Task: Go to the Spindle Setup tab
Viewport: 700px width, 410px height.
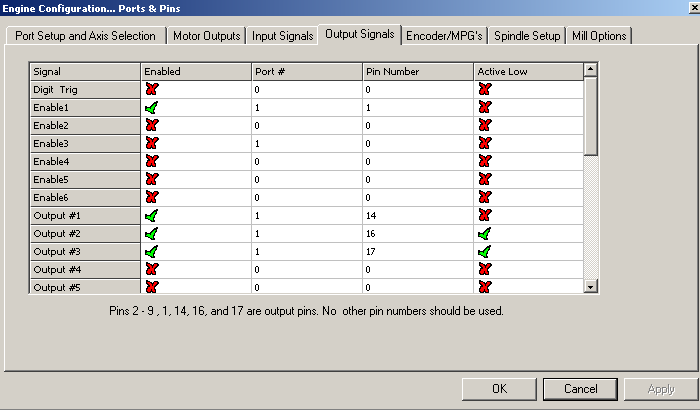Action: pyautogui.click(x=526, y=36)
